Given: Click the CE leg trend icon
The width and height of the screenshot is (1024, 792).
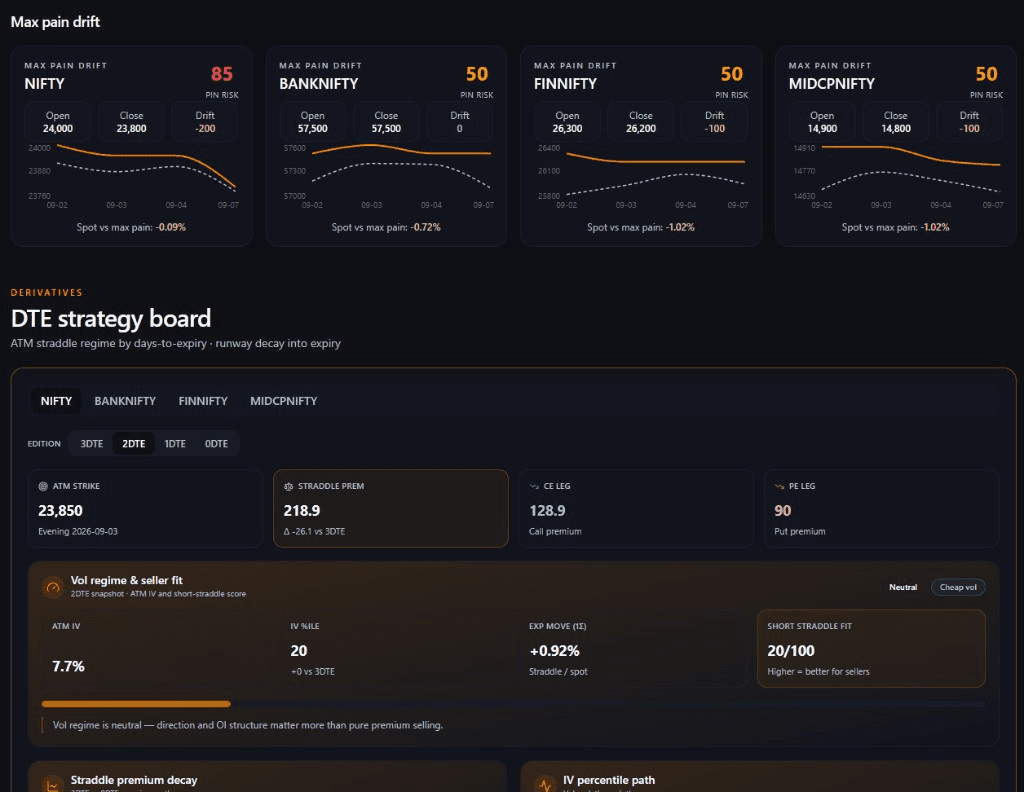Looking at the screenshot, I should [x=534, y=486].
